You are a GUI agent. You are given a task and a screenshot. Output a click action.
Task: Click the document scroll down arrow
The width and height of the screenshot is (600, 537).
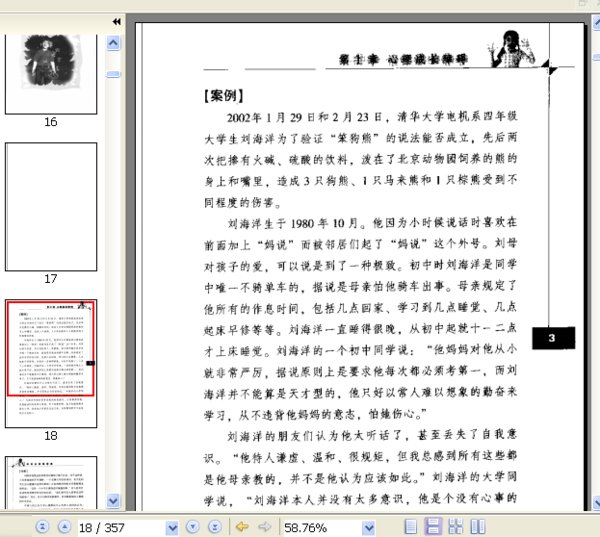[596, 503]
